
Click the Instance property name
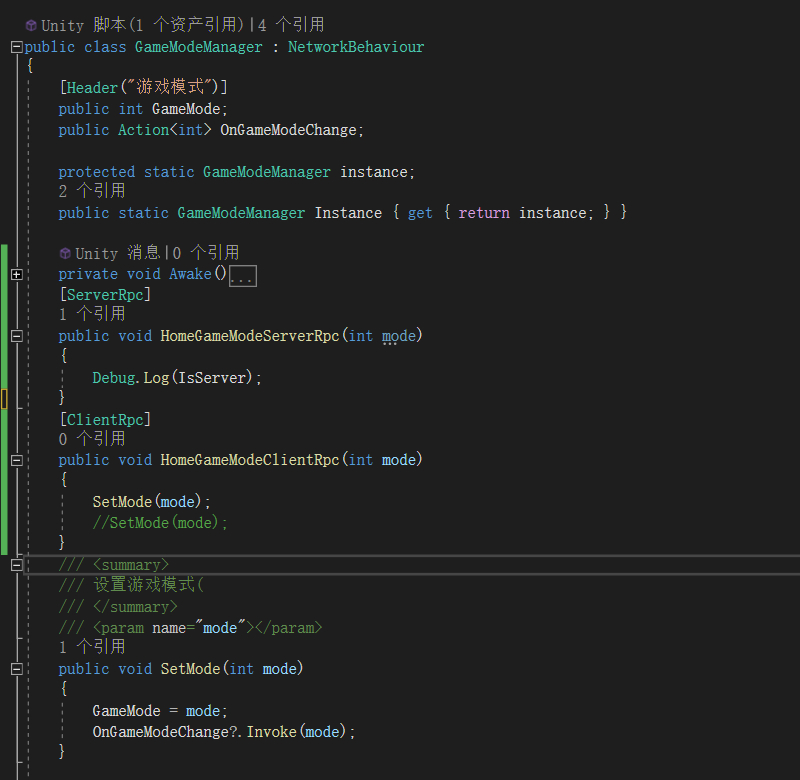point(348,213)
